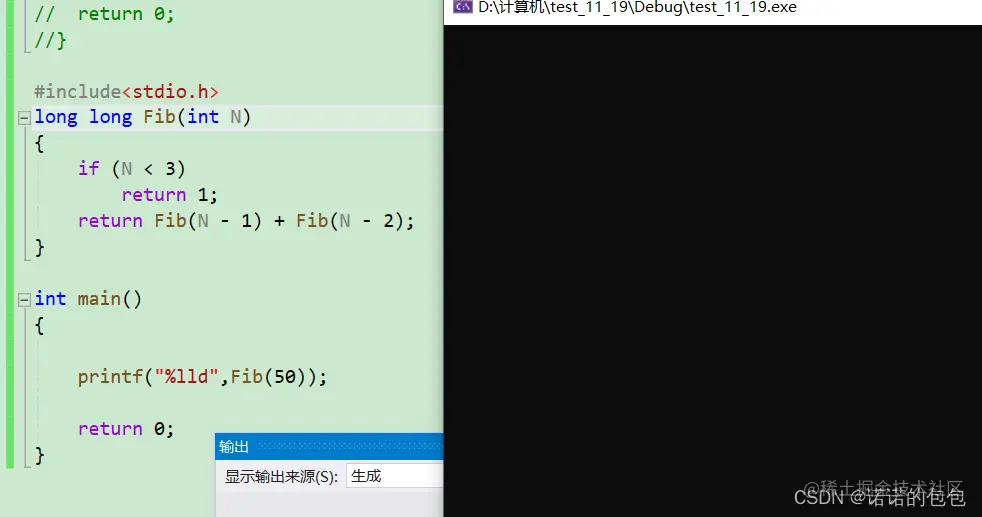Viewport: 982px width, 517px height.
Task: Click inside the black console output area
Action: [713, 271]
